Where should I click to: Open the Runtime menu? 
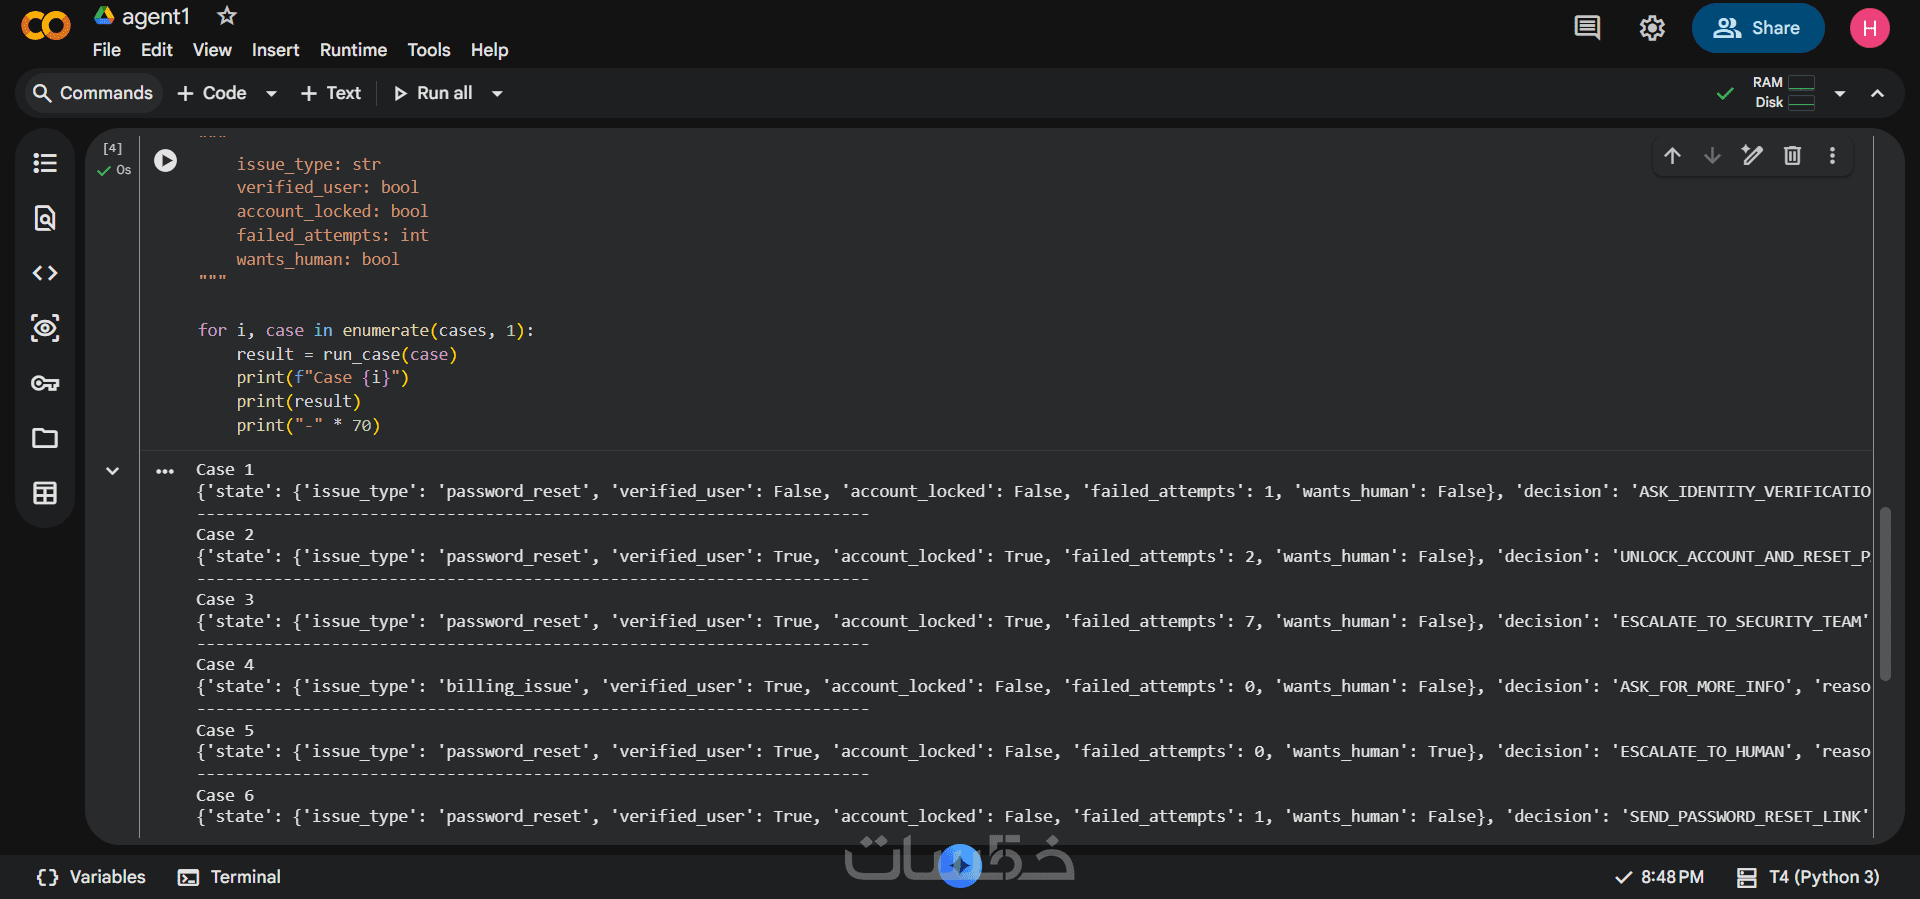click(353, 50)
